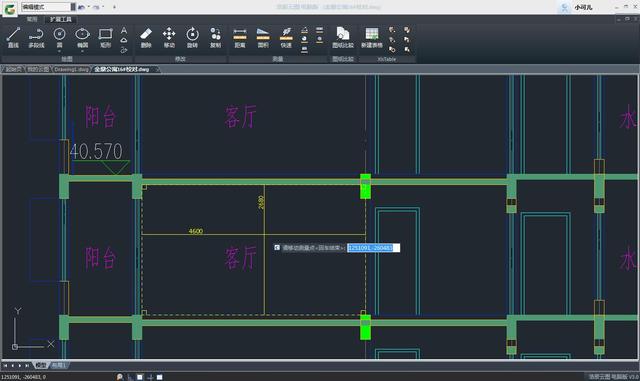The width and height of the screenshot is (640, 381).
Task: Click the coordinate input field near cursor
Action: 373,248
